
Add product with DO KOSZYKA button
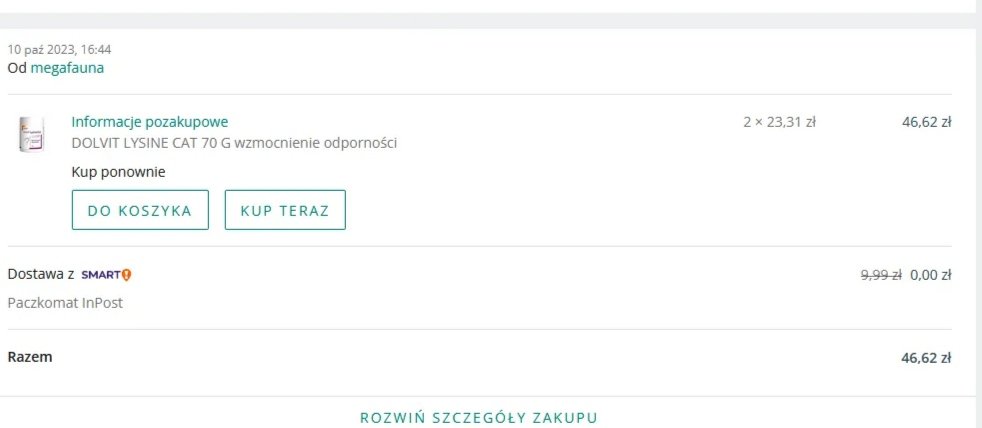pos(140,210)
